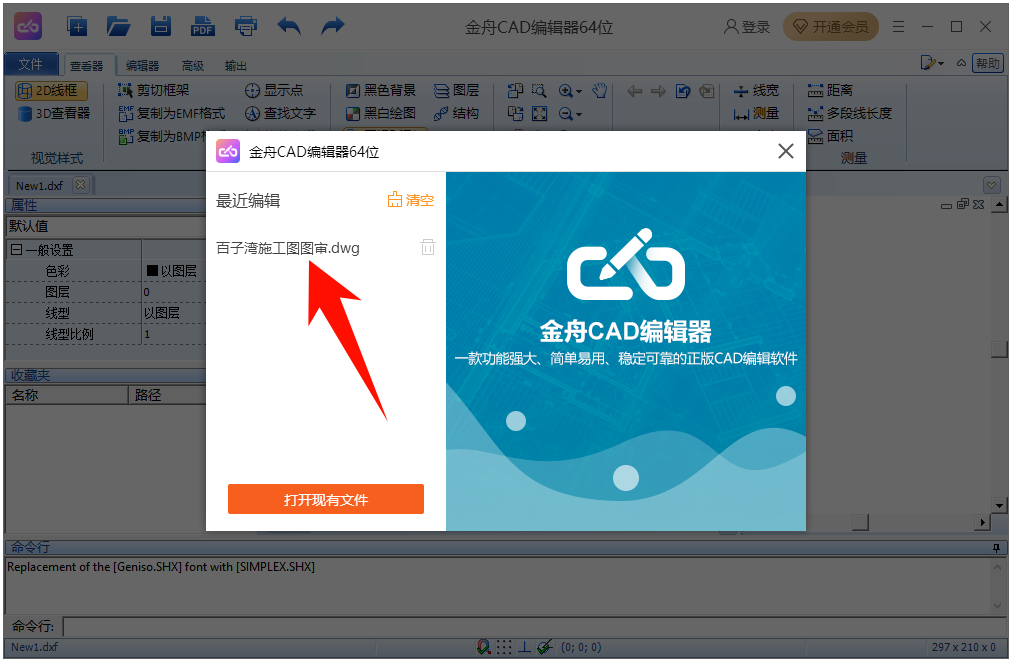1012x662 pixels.
Task: Delete recent file entry with trash icon
Action: [428, 247]
